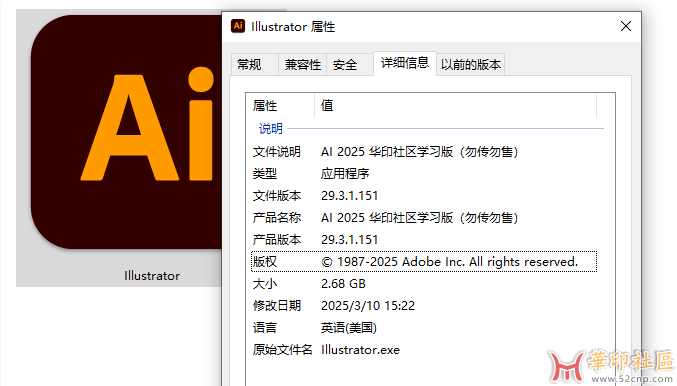Select the 详细信息 tab
This screenshot has width=677, height=386.
[x=405, y=63]
